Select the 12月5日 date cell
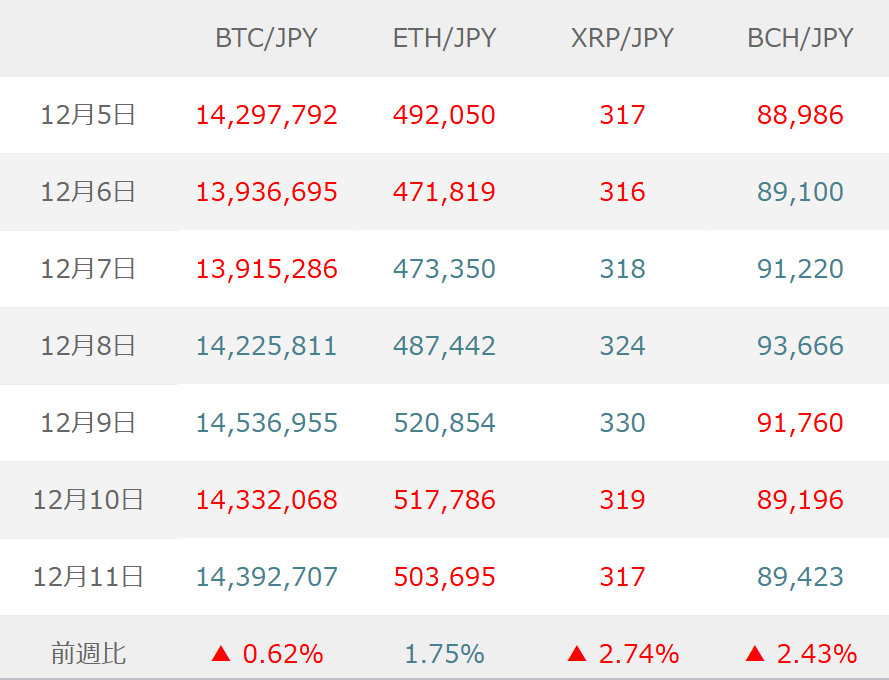This screenshot has width=889, height=680. tap(88, 115)
